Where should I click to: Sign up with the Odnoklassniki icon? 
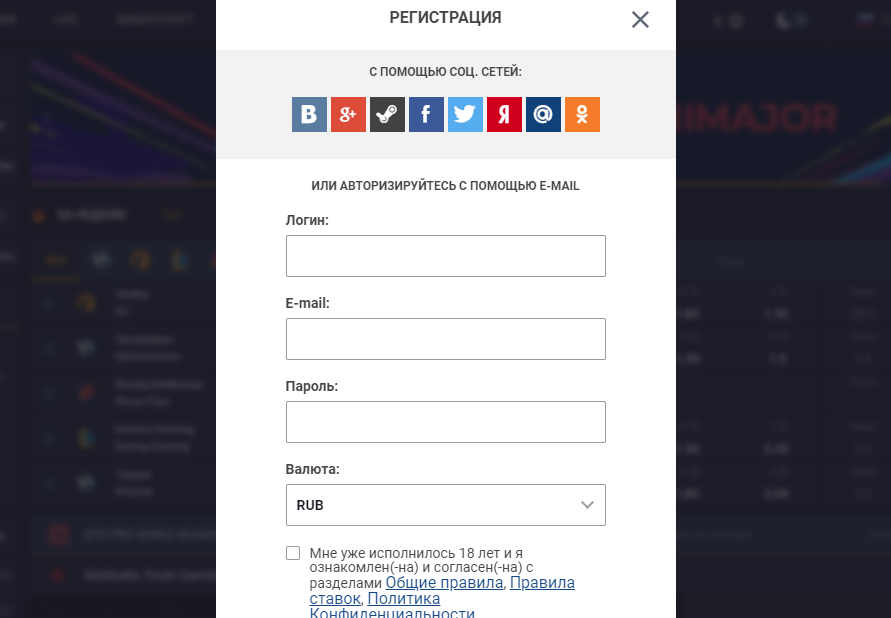coord(582,114)
